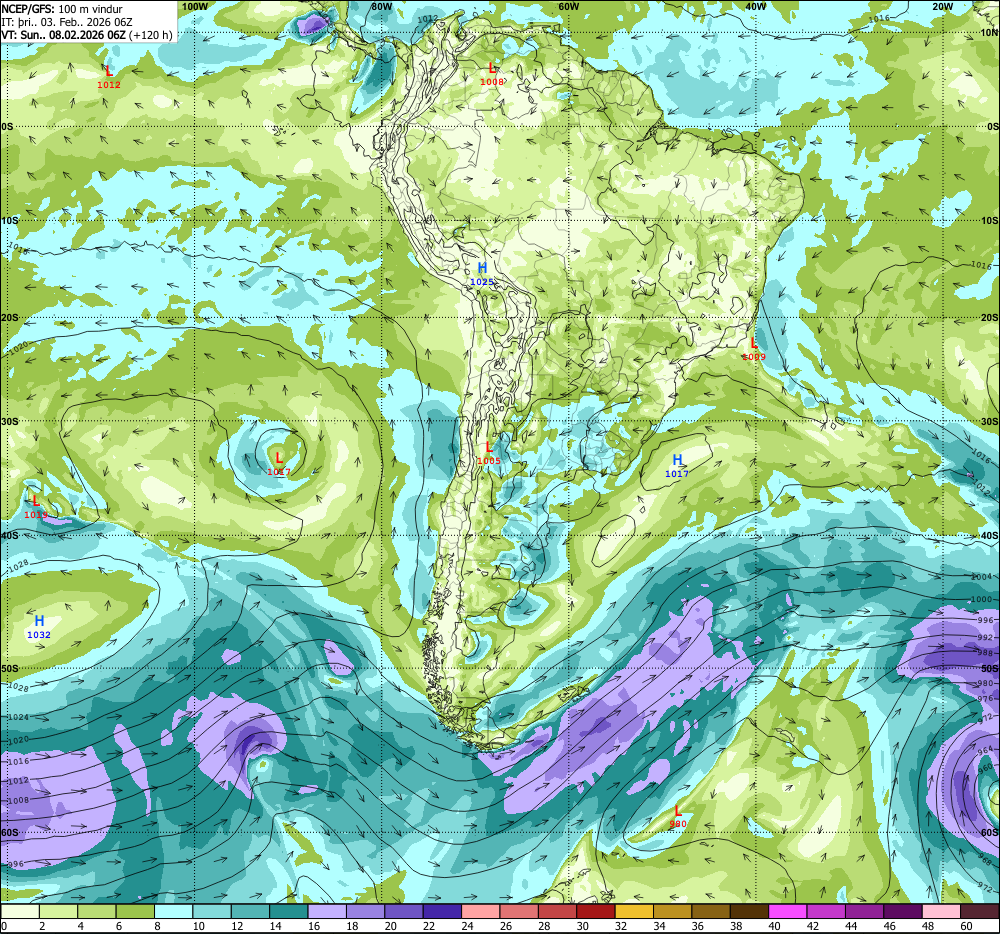Screen dimensions: 1000x934
Task: Pick the lavender legend swatch between 16 and 18
Action: (x=327, y=912)
